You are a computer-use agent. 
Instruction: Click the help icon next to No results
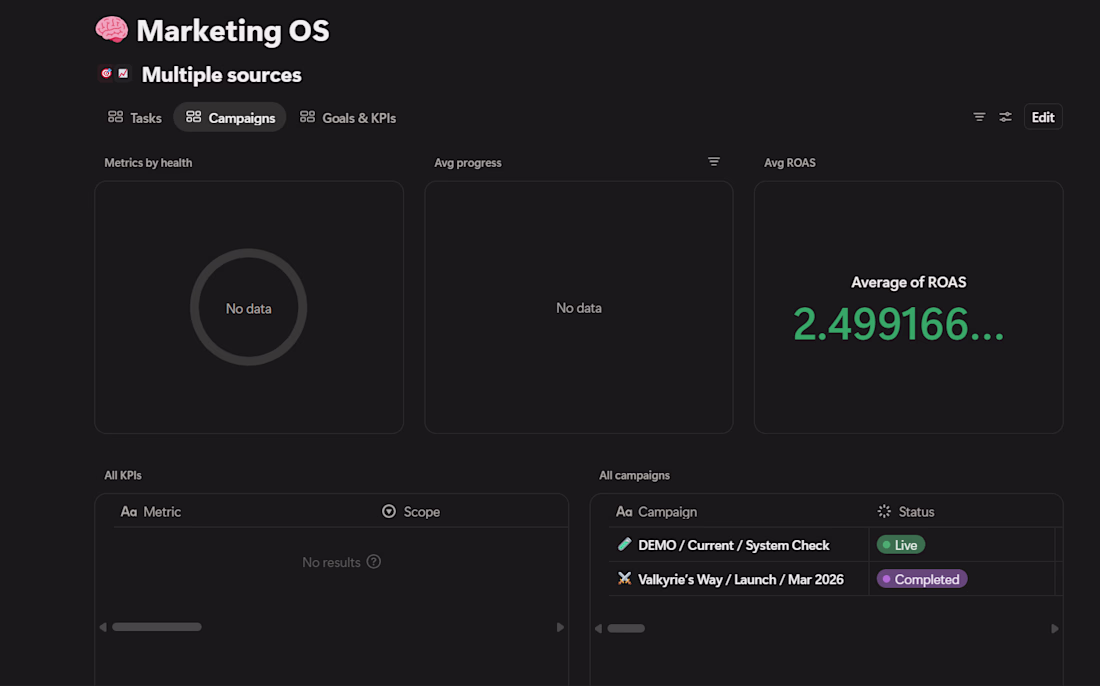pyautogui.click(x=374, y=562)
